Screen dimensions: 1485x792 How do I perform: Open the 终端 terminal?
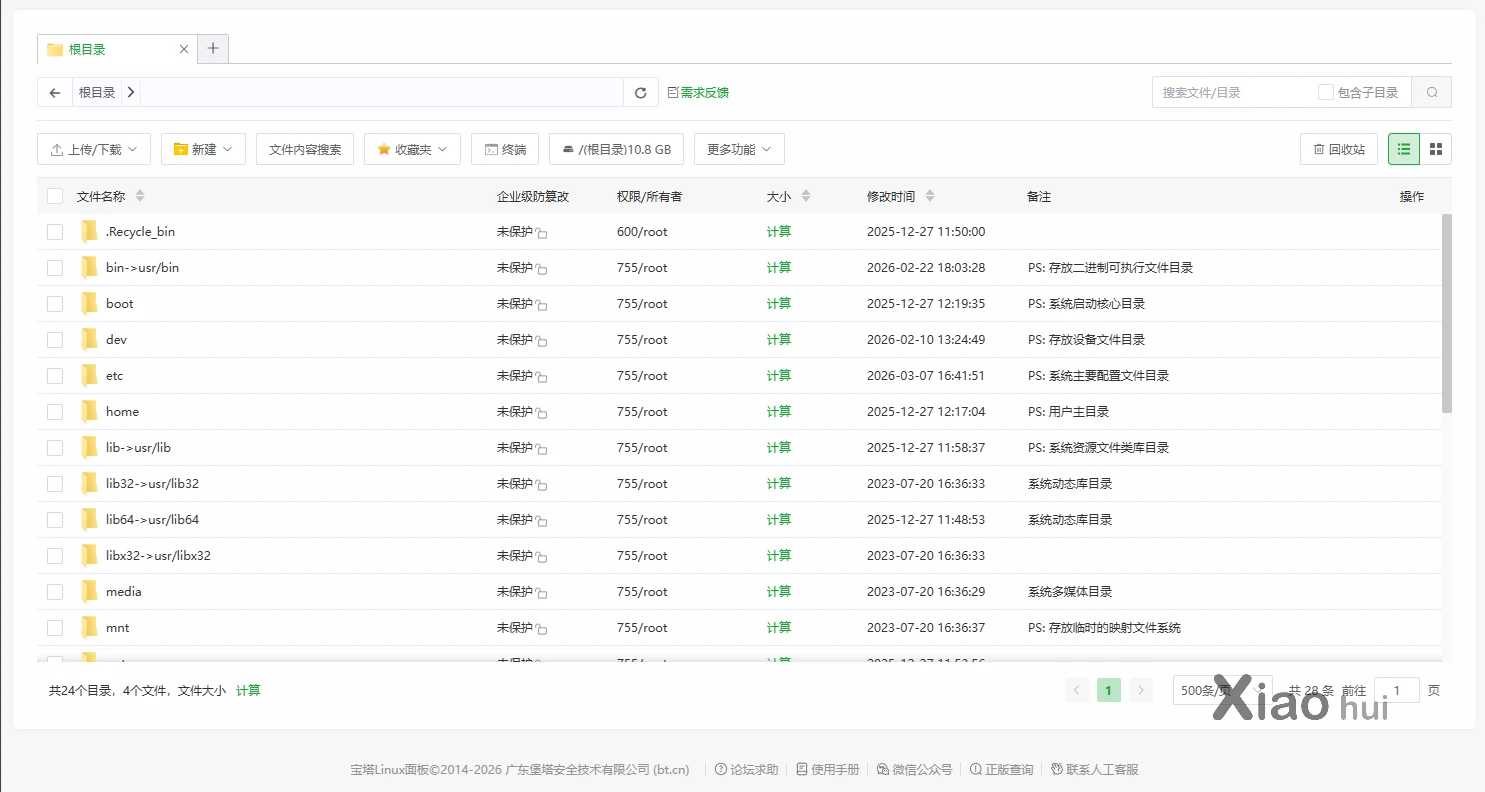505,148
